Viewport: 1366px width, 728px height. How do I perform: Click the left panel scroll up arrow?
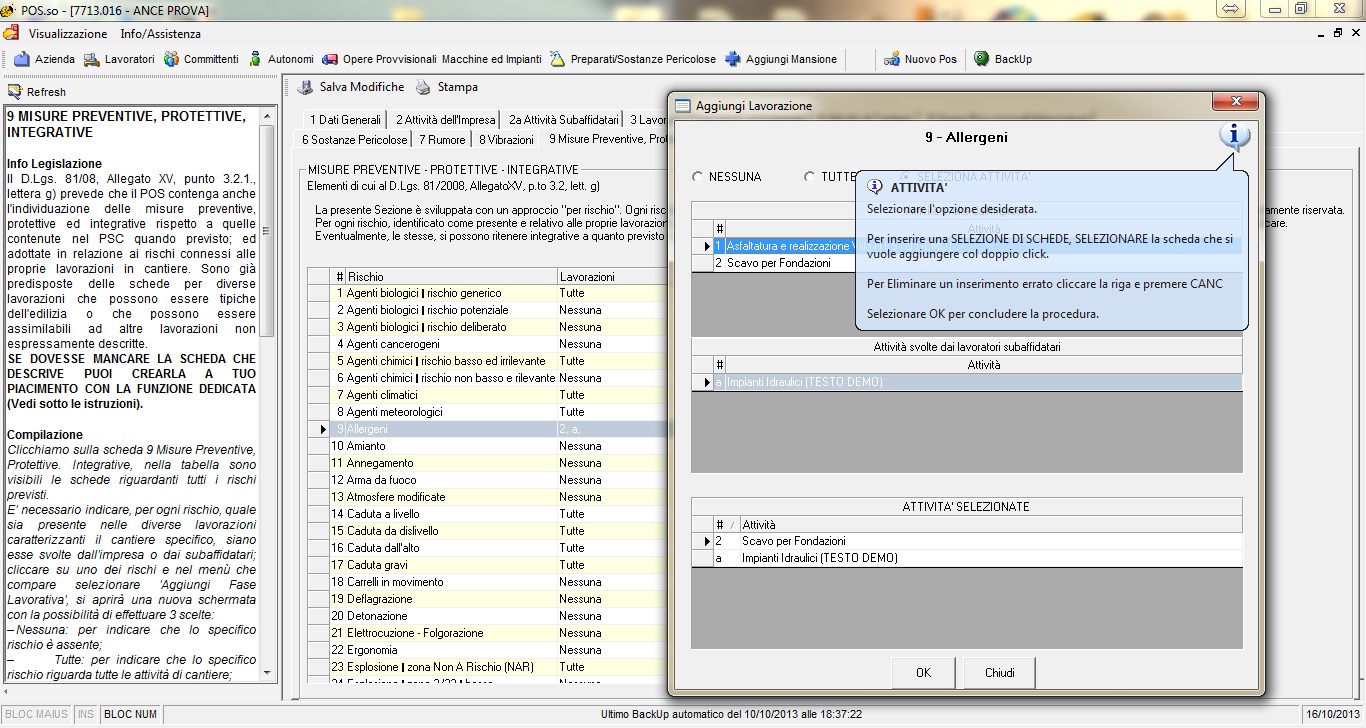point(267,117)
